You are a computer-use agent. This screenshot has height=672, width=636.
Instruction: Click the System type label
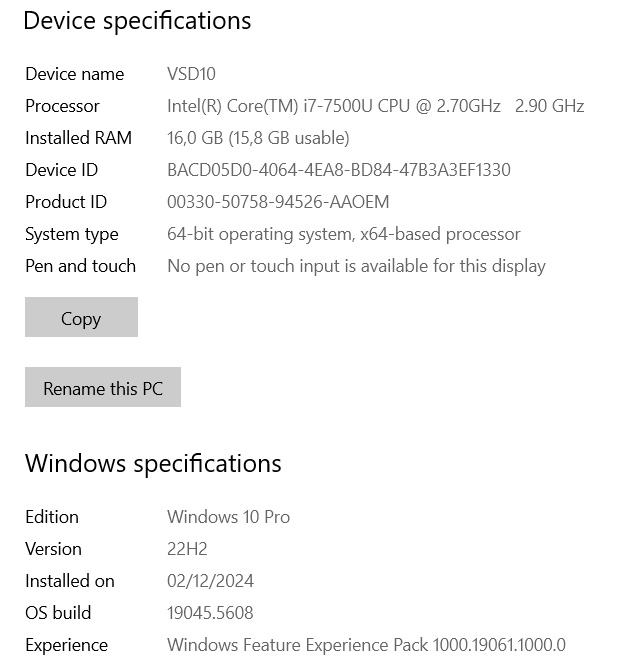pyautogui.click(x=72, y=234)
